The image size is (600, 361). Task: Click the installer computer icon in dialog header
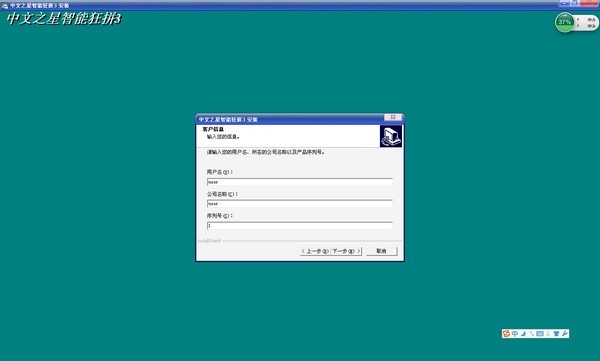click(391, 136)
